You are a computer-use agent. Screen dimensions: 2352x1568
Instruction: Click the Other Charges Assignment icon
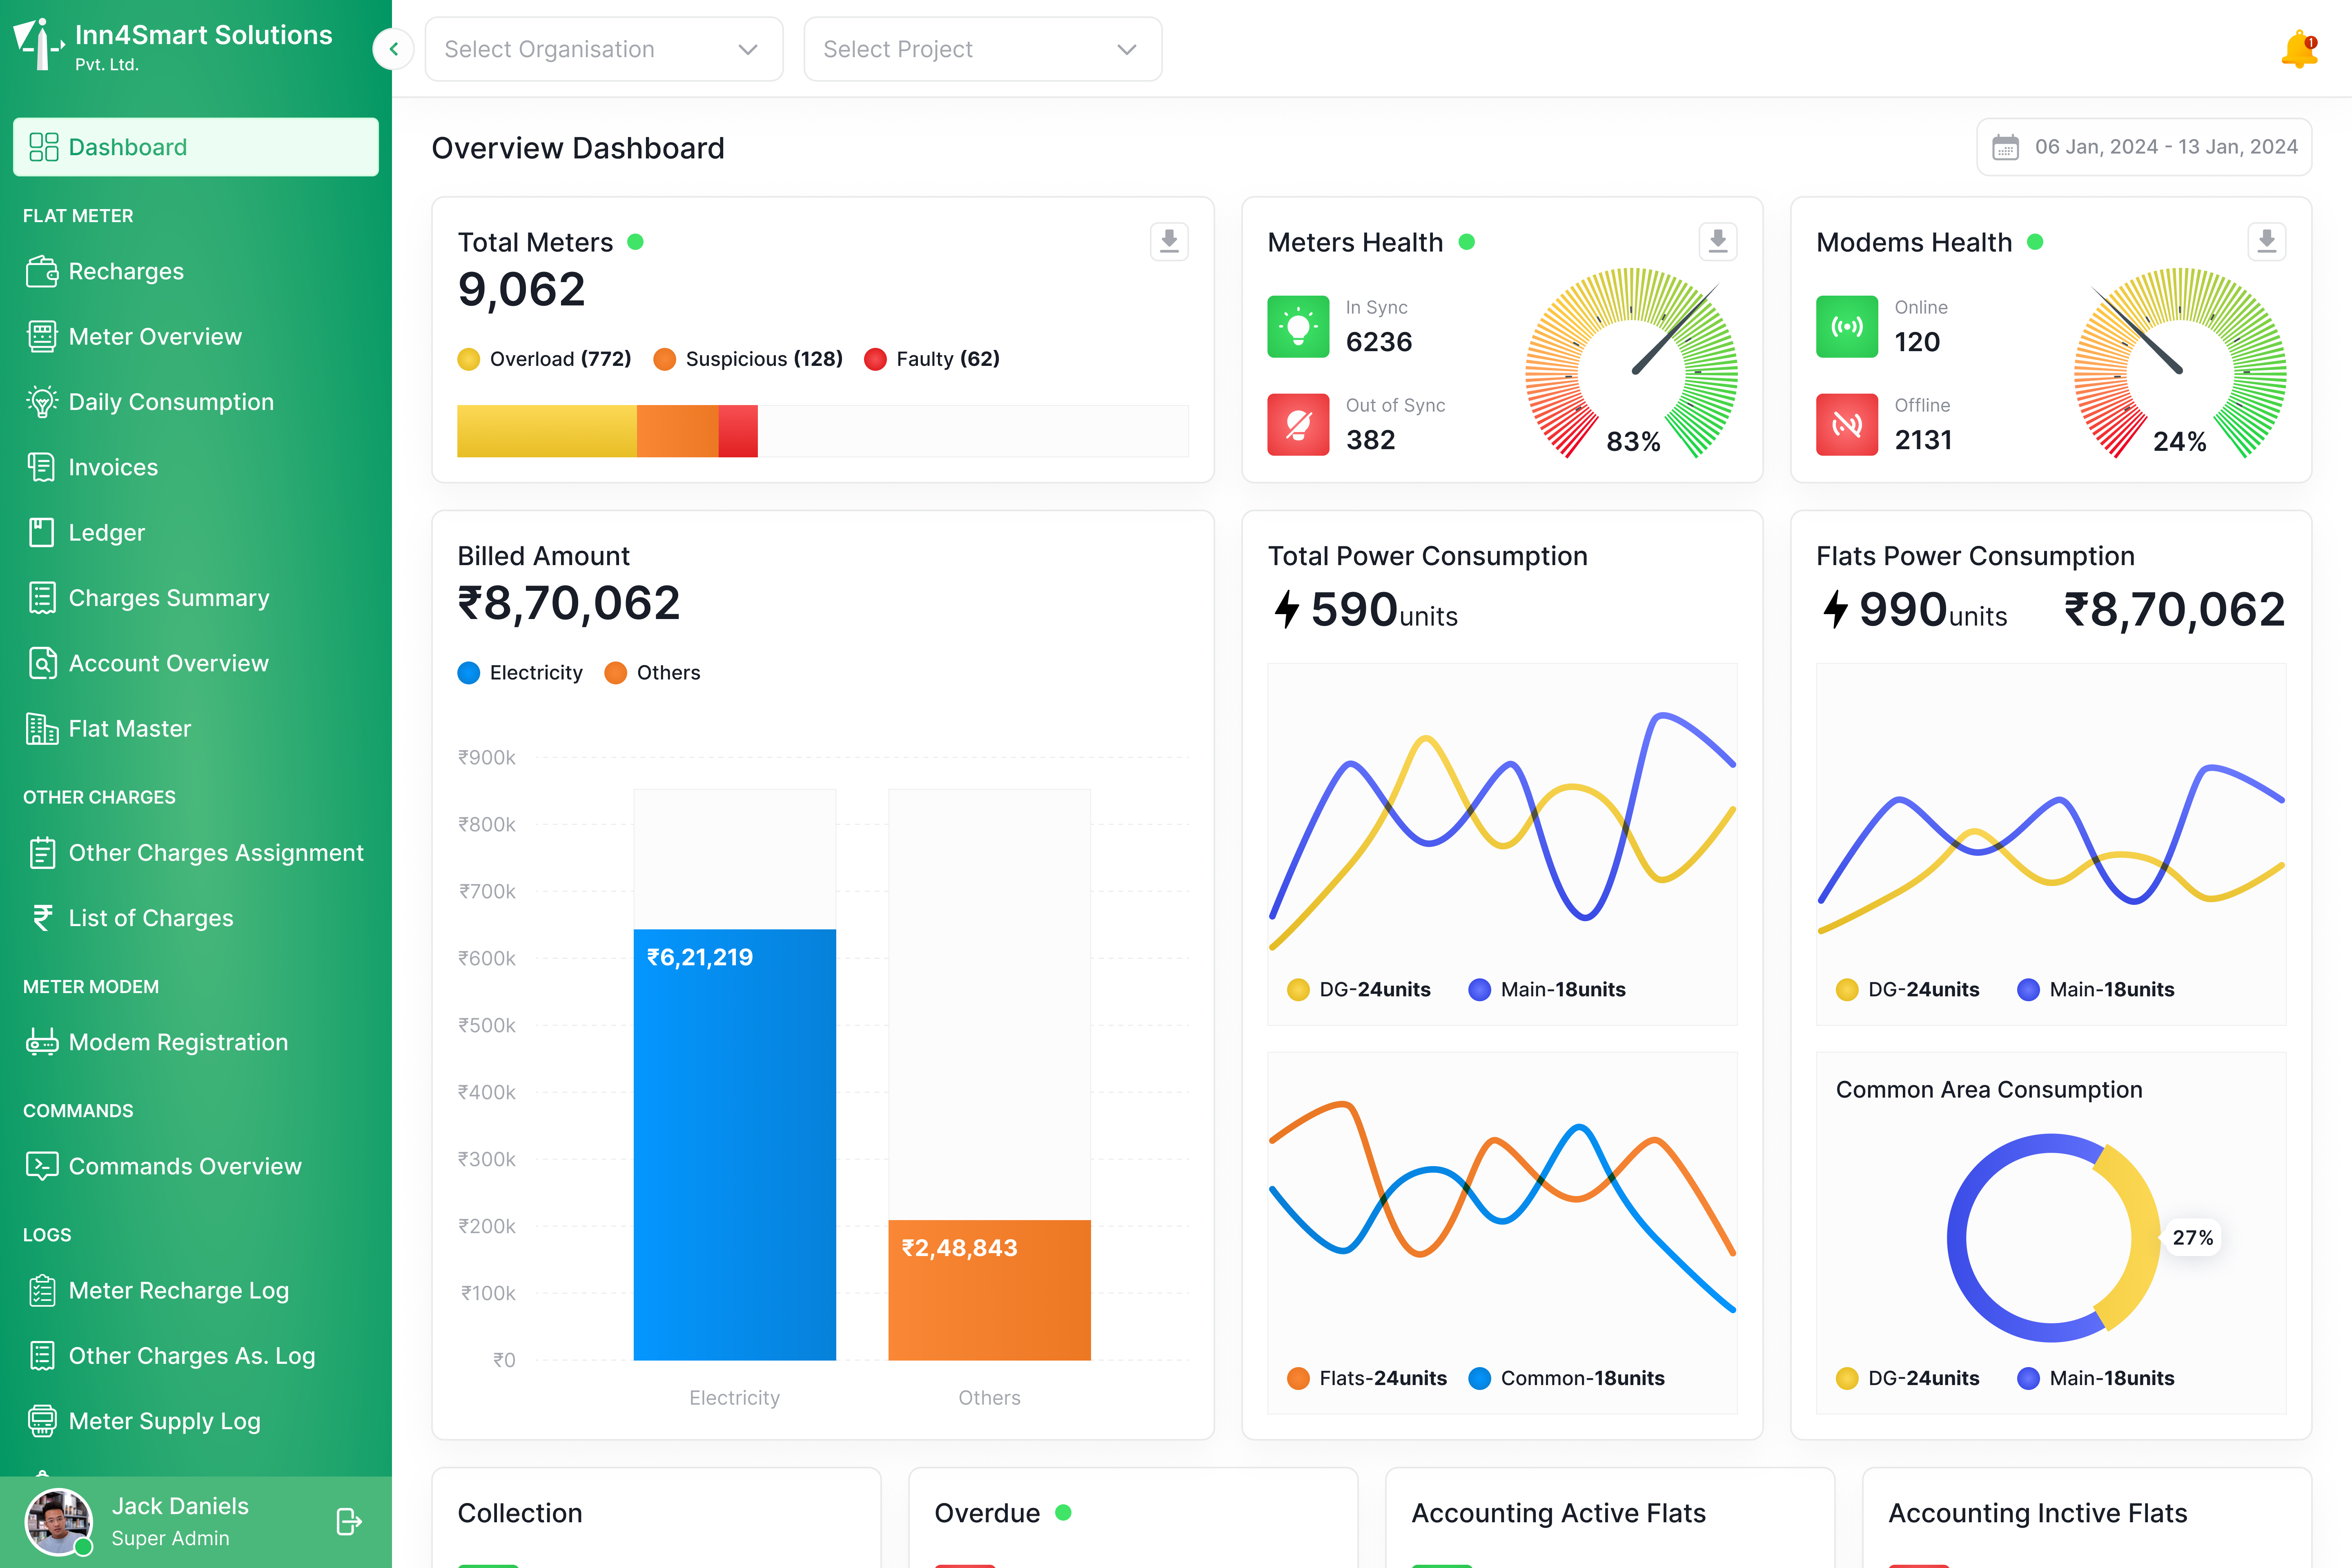pos(42,852)
